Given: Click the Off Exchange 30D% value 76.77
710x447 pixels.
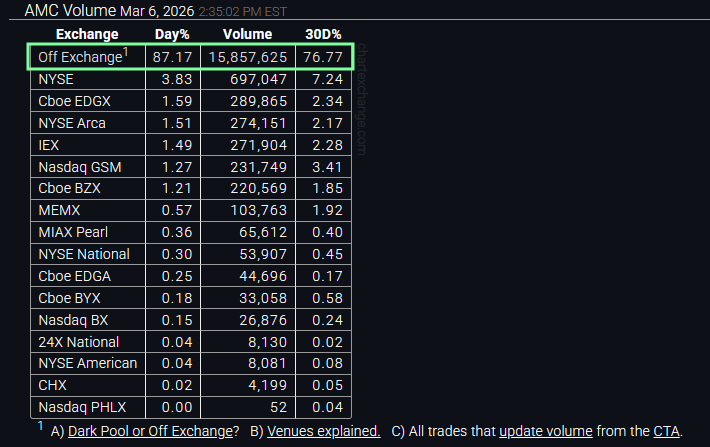Looking at the screenshot, I should pyautogui.click(x=323, y=57).
